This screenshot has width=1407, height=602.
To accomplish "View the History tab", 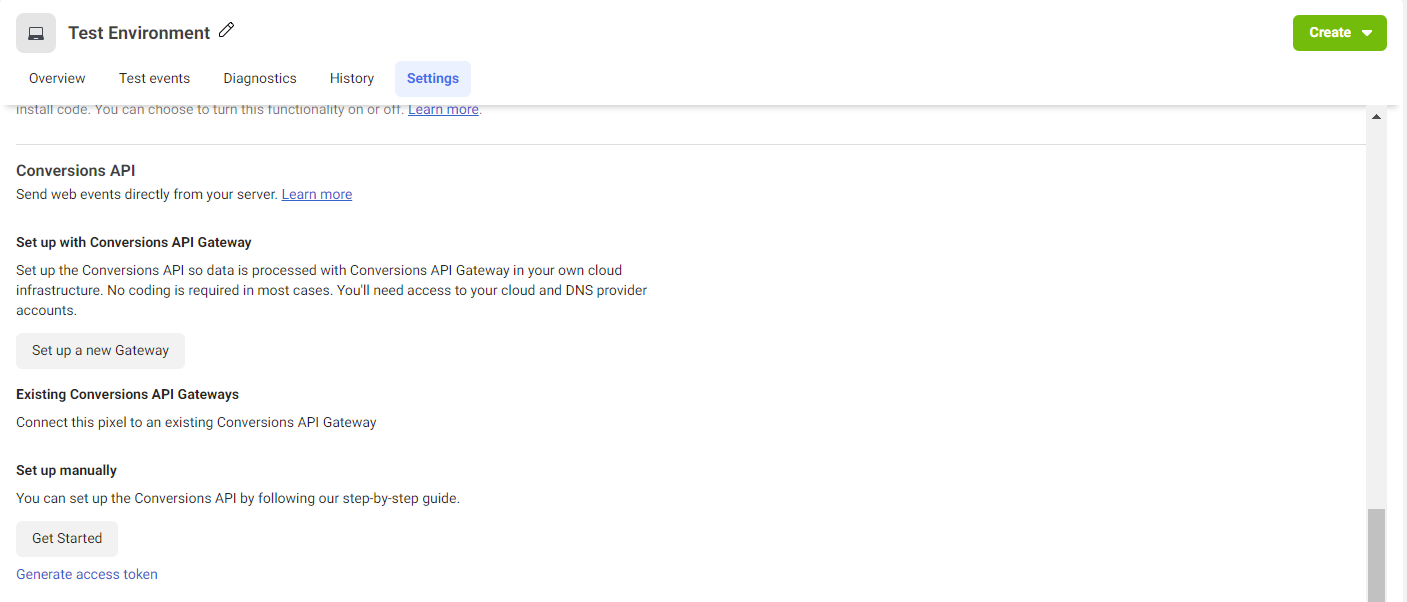I will (x=352, y=78).
